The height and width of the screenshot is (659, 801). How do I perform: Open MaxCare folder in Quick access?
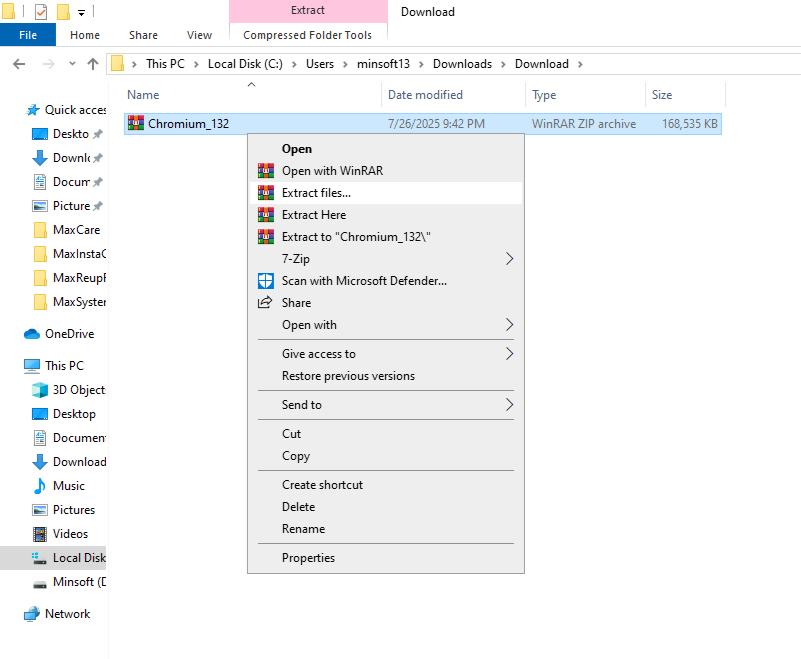pos(66,230)
